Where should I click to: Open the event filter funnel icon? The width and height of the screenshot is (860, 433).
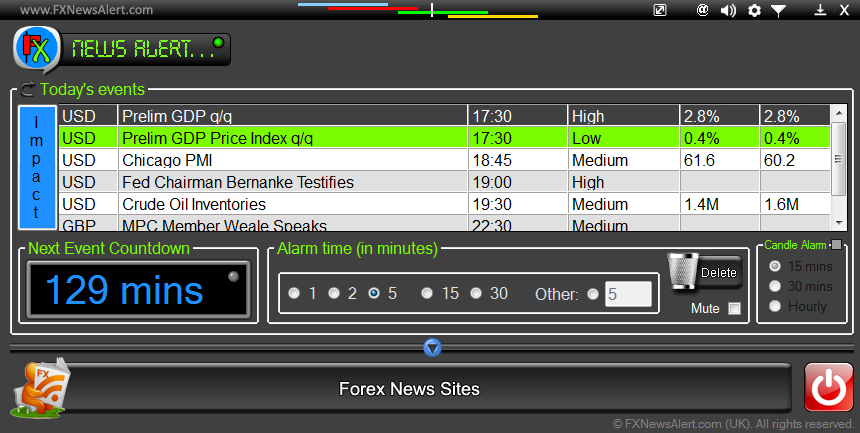click(778, 10)
